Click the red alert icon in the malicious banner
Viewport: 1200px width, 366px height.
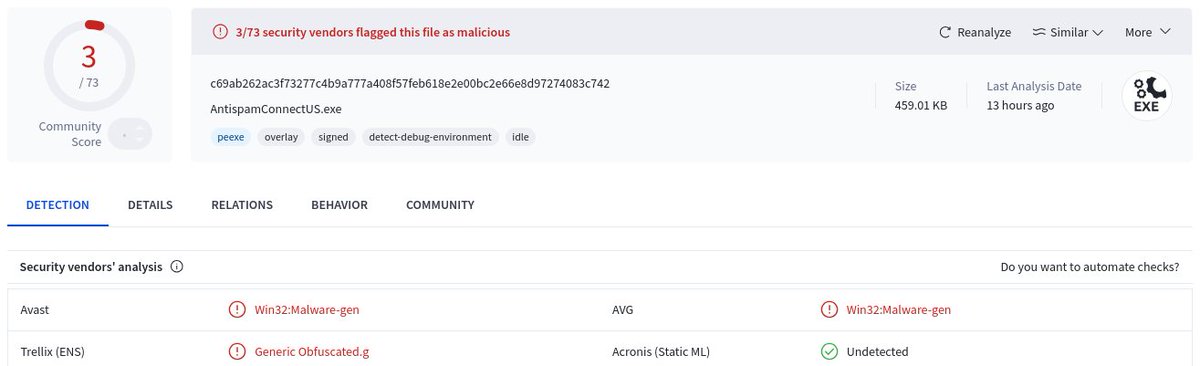click(220, 32)
